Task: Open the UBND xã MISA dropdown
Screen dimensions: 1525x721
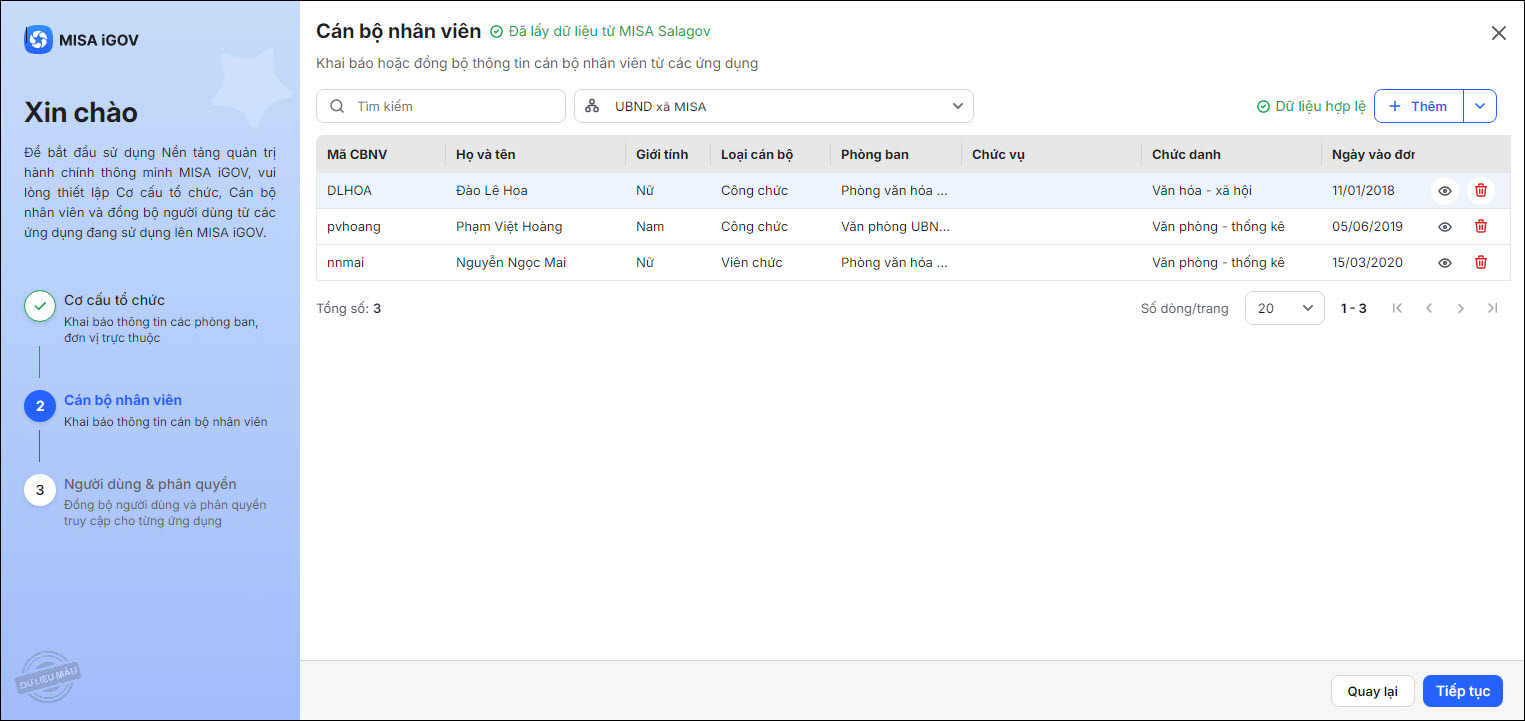Action: (773, 106)
